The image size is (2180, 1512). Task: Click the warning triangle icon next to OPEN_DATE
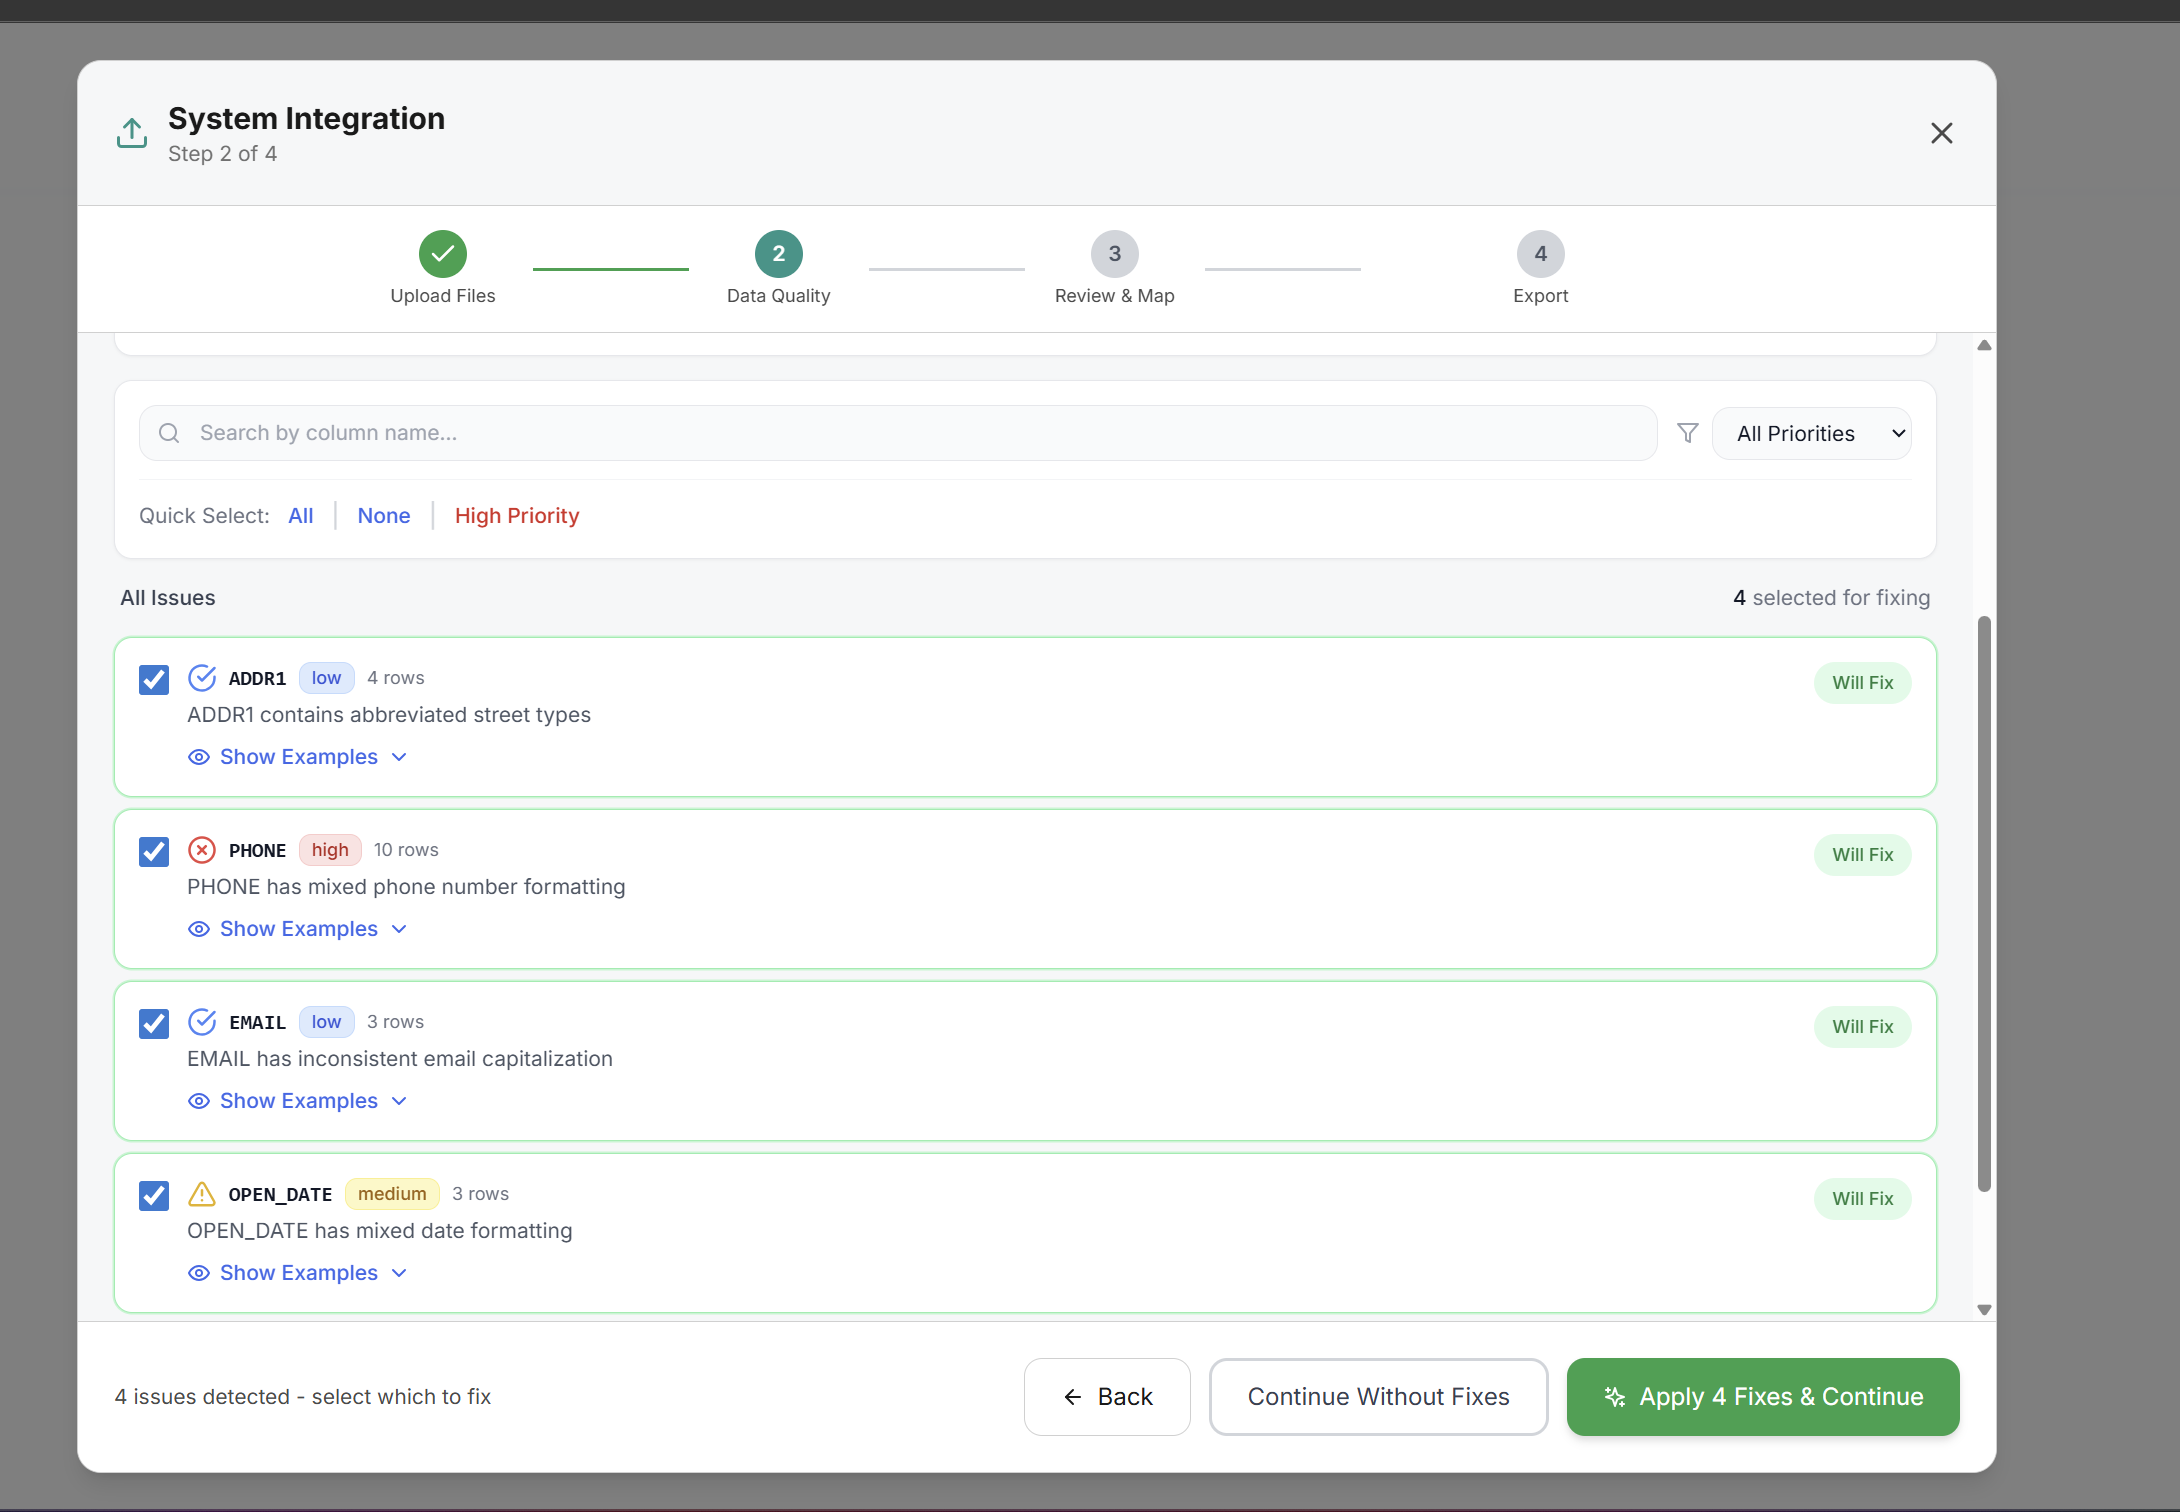[202, 1194]
